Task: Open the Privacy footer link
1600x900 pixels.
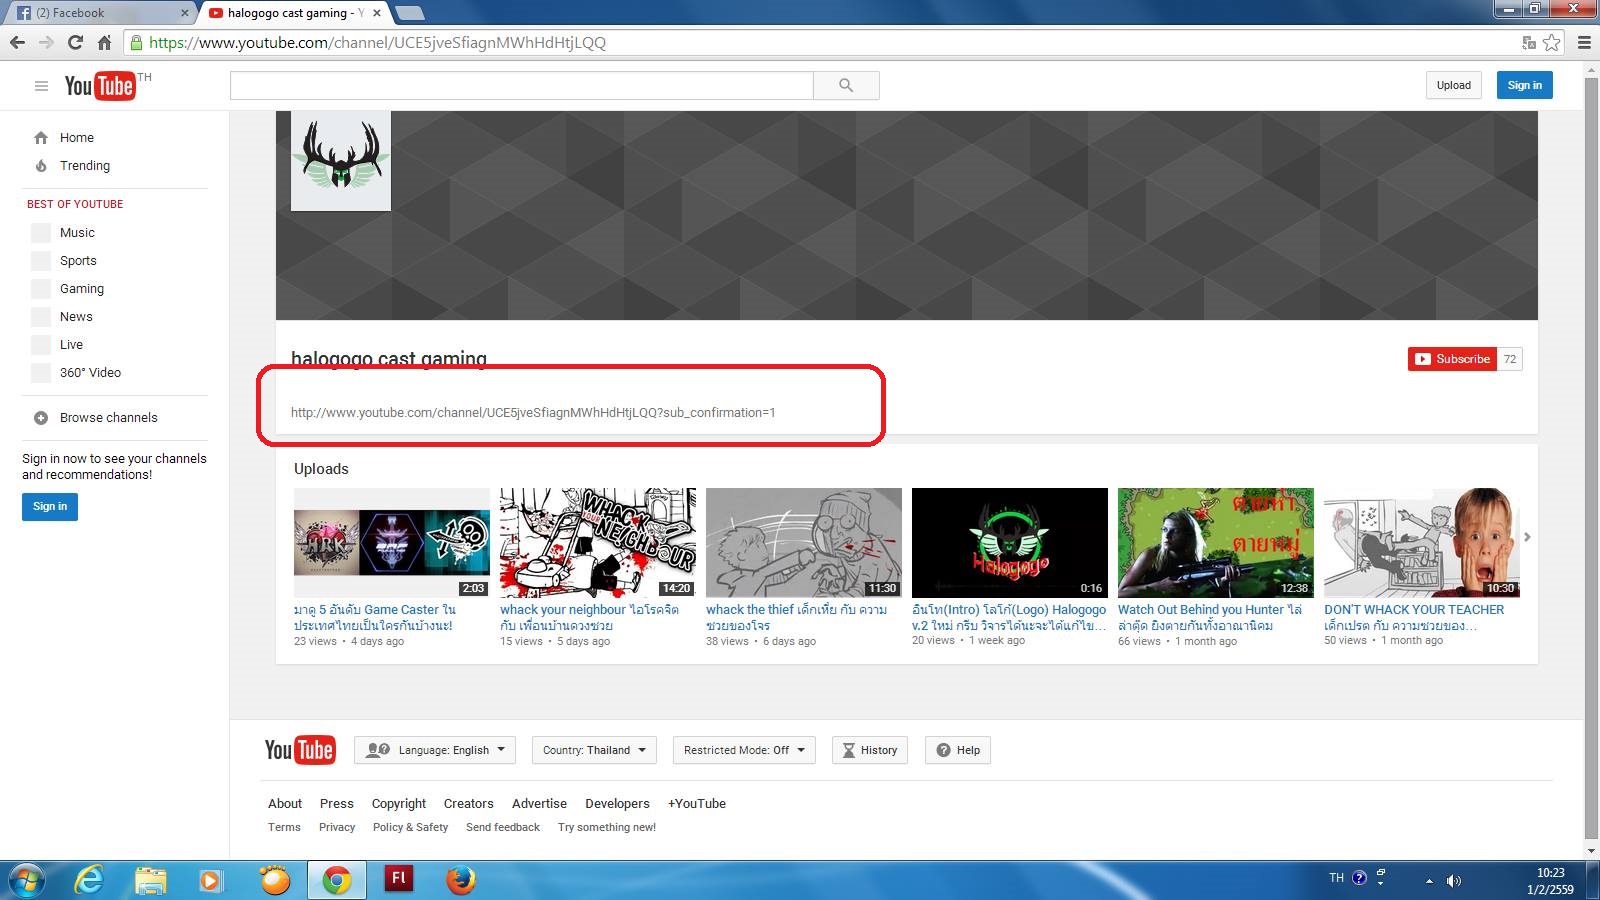Action: click(337, 827)
